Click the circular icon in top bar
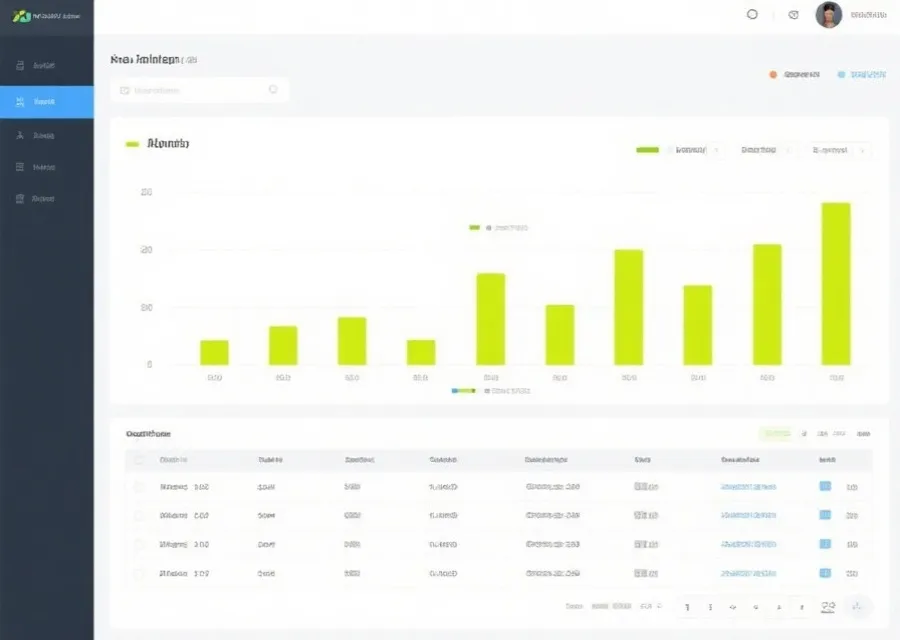Screen dimensions: 900x640 [x=753, y=15]
